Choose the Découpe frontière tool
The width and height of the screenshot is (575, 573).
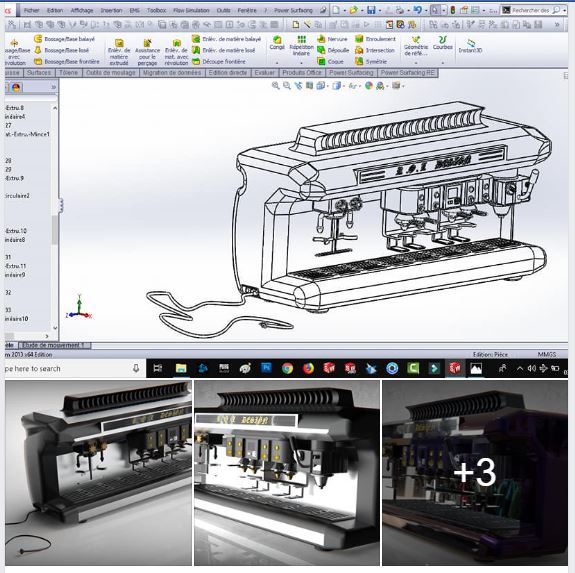coord(219,62)
